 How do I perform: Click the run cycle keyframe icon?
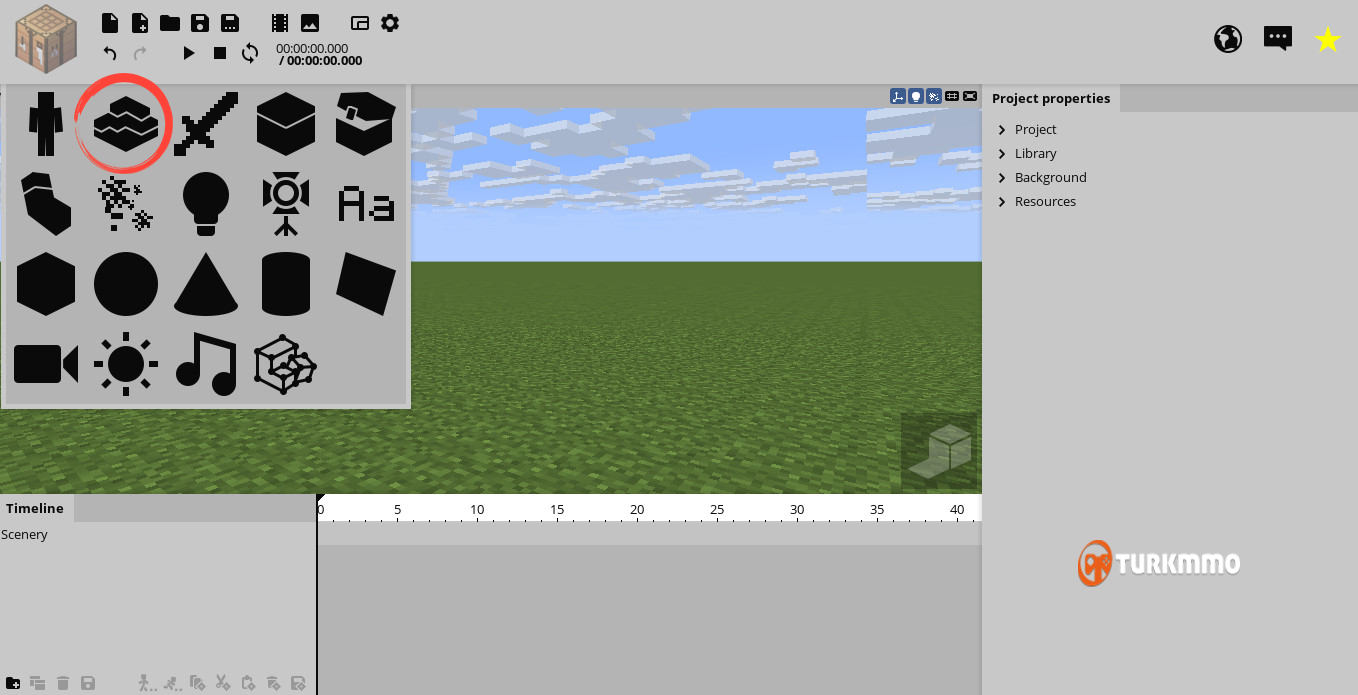click(x=172, y=683)
